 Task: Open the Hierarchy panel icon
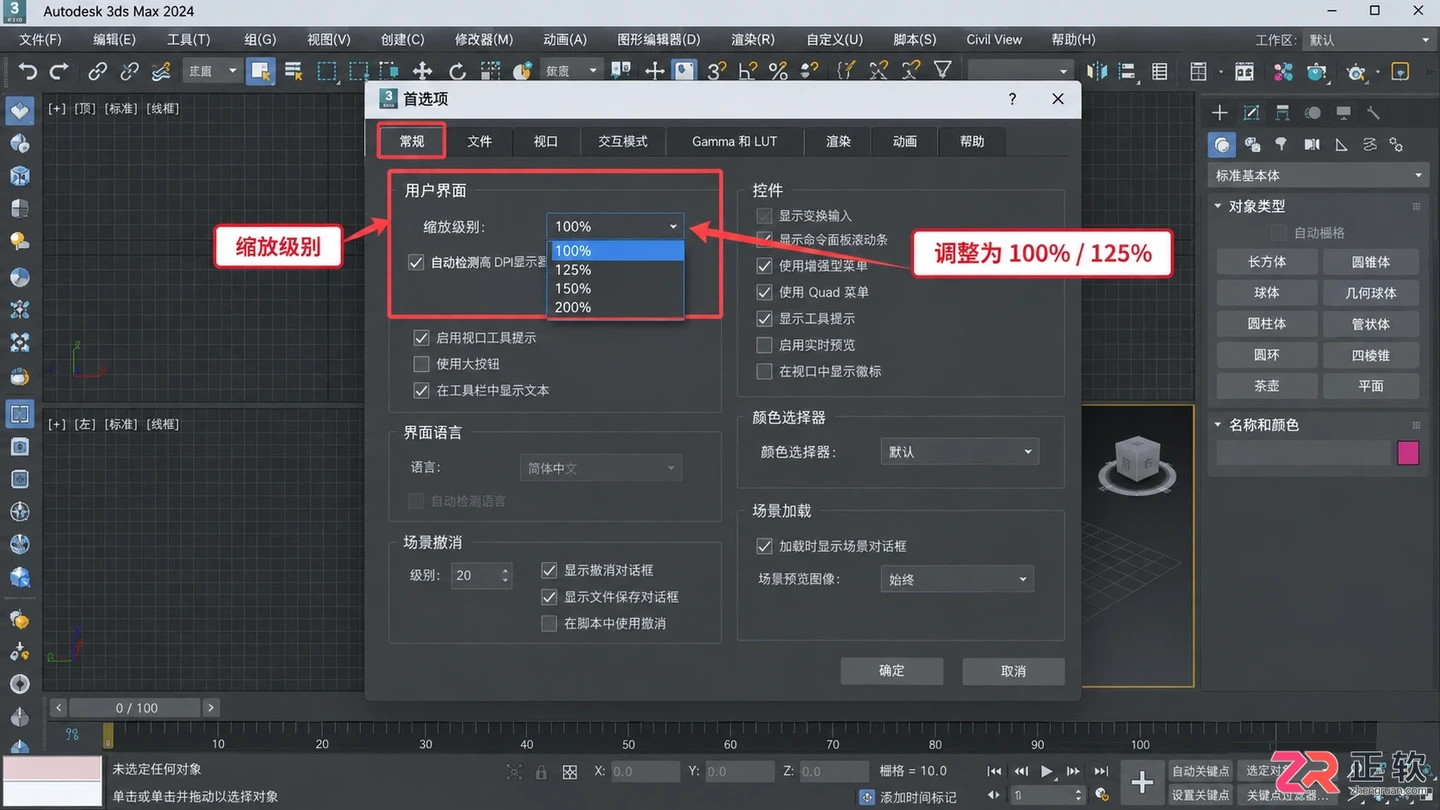(1282, 112)
